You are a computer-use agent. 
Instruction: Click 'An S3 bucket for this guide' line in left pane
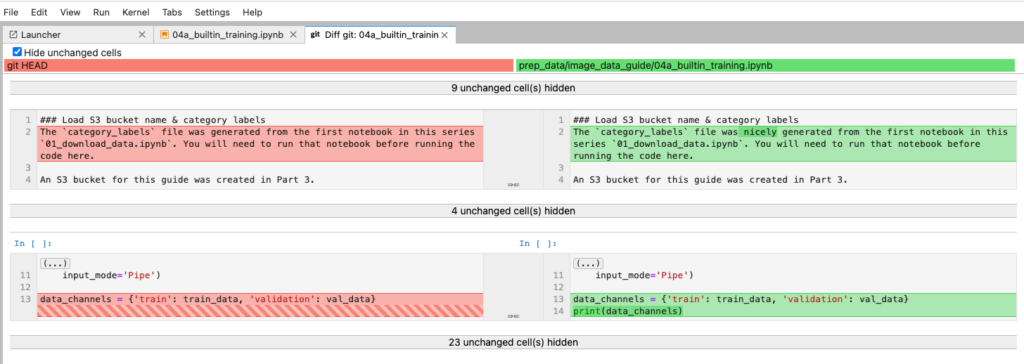[x=177, y=179]
